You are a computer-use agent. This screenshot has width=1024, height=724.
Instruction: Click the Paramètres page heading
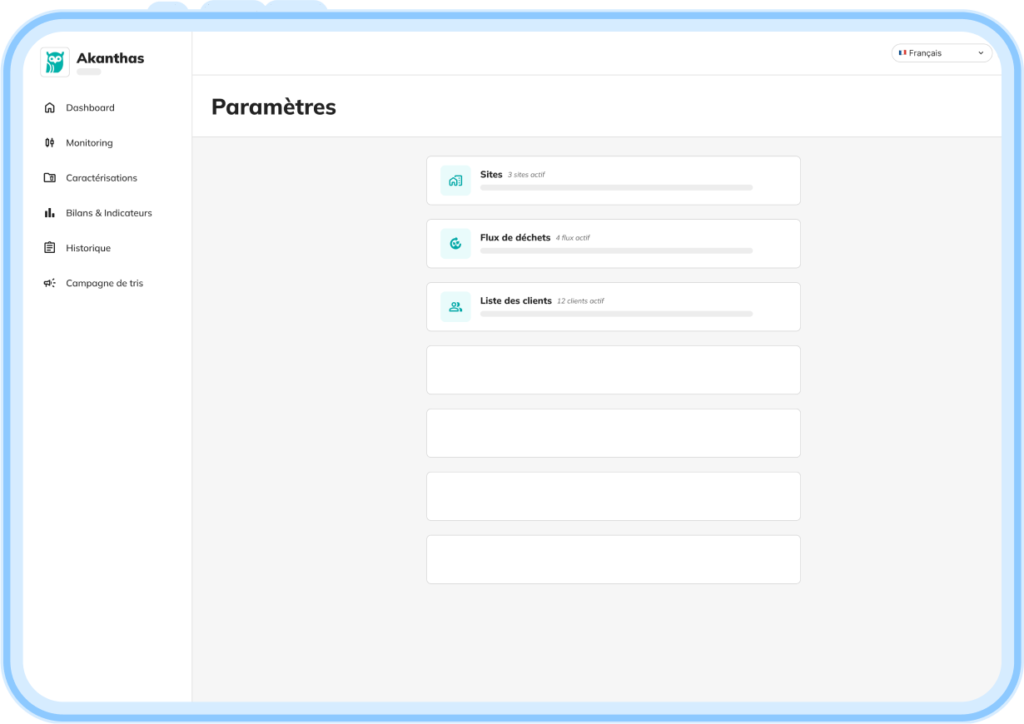(x=274, y=107)
